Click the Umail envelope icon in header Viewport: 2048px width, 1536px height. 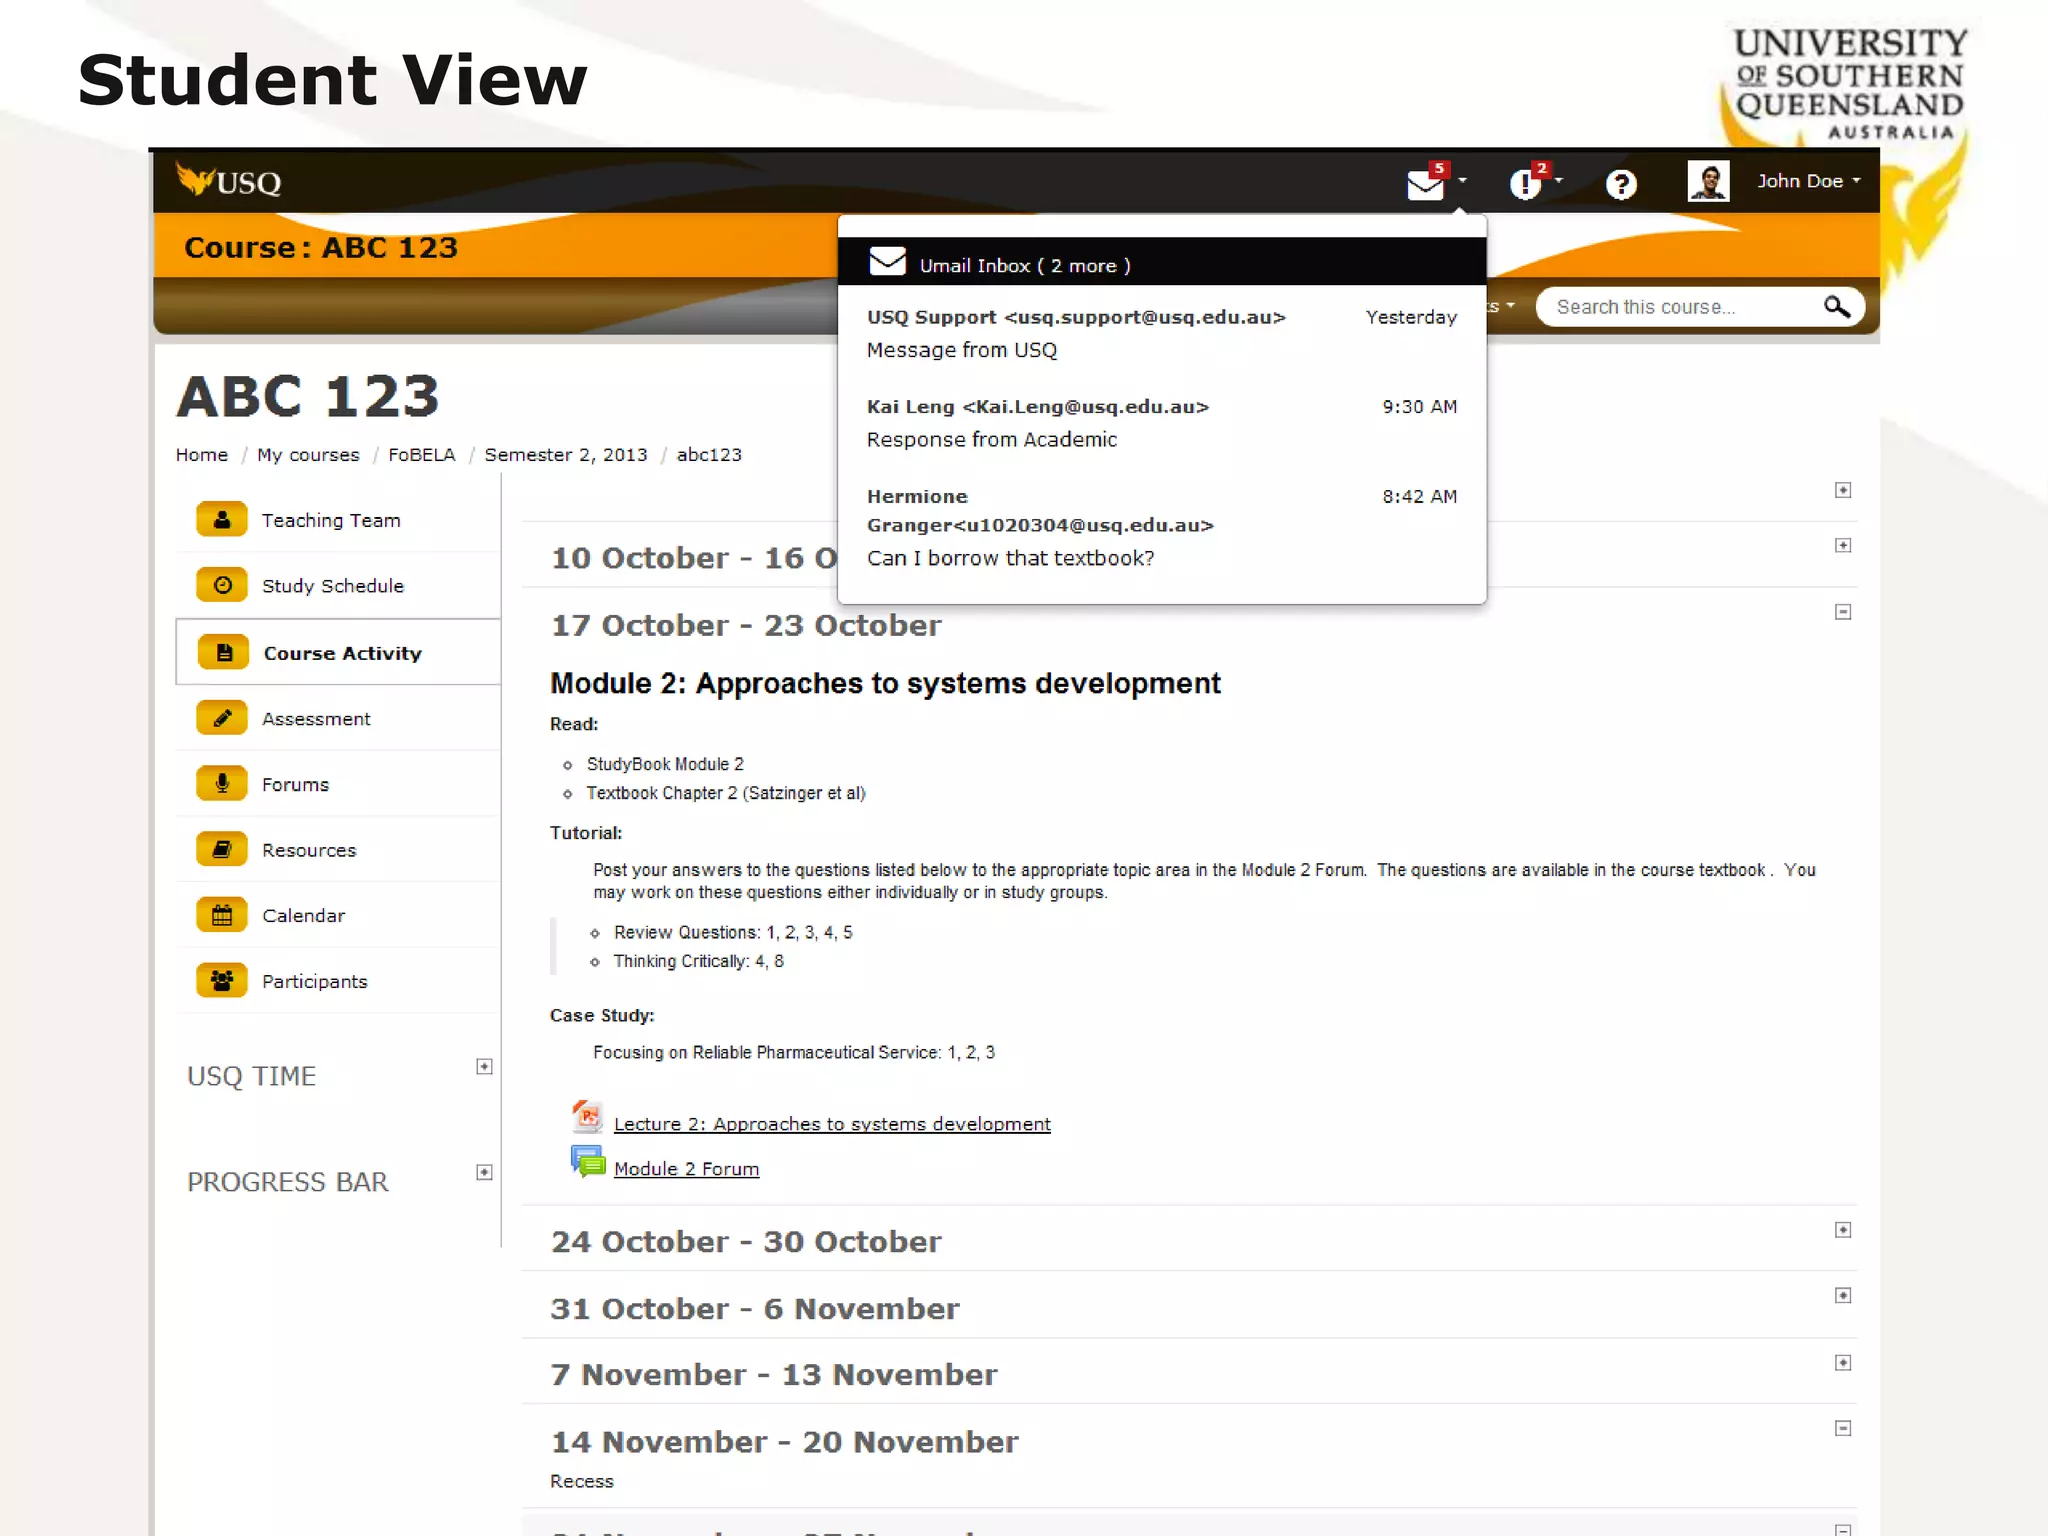(1425, 184)
